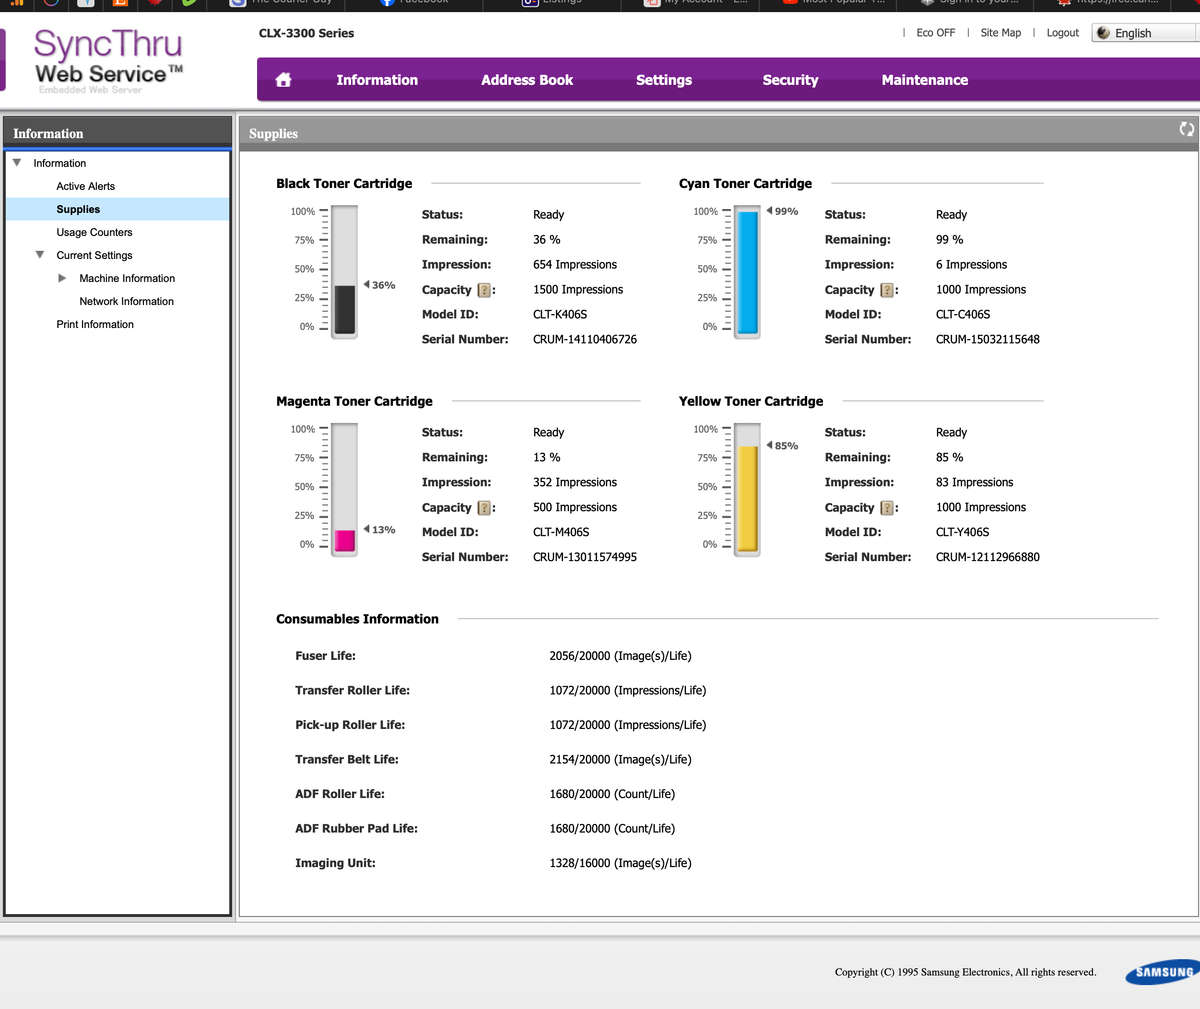
Task: Click Magenta toner Capacity help icon
Action: [x=484, y=508]
